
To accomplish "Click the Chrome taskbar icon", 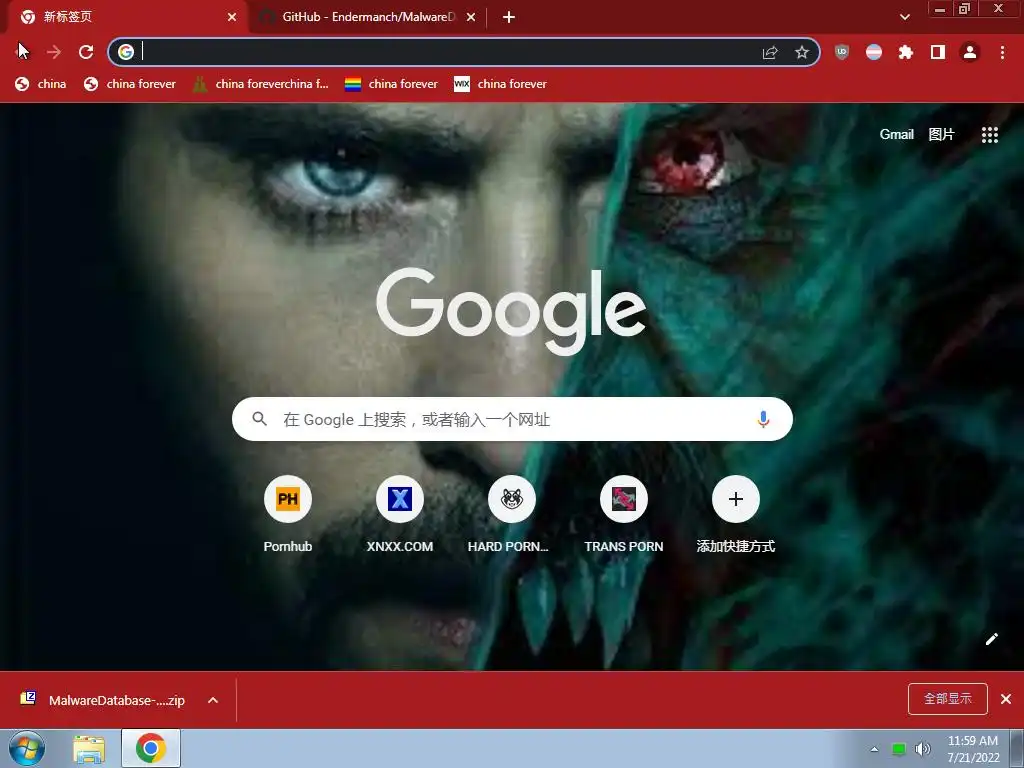I will [151, 748].
